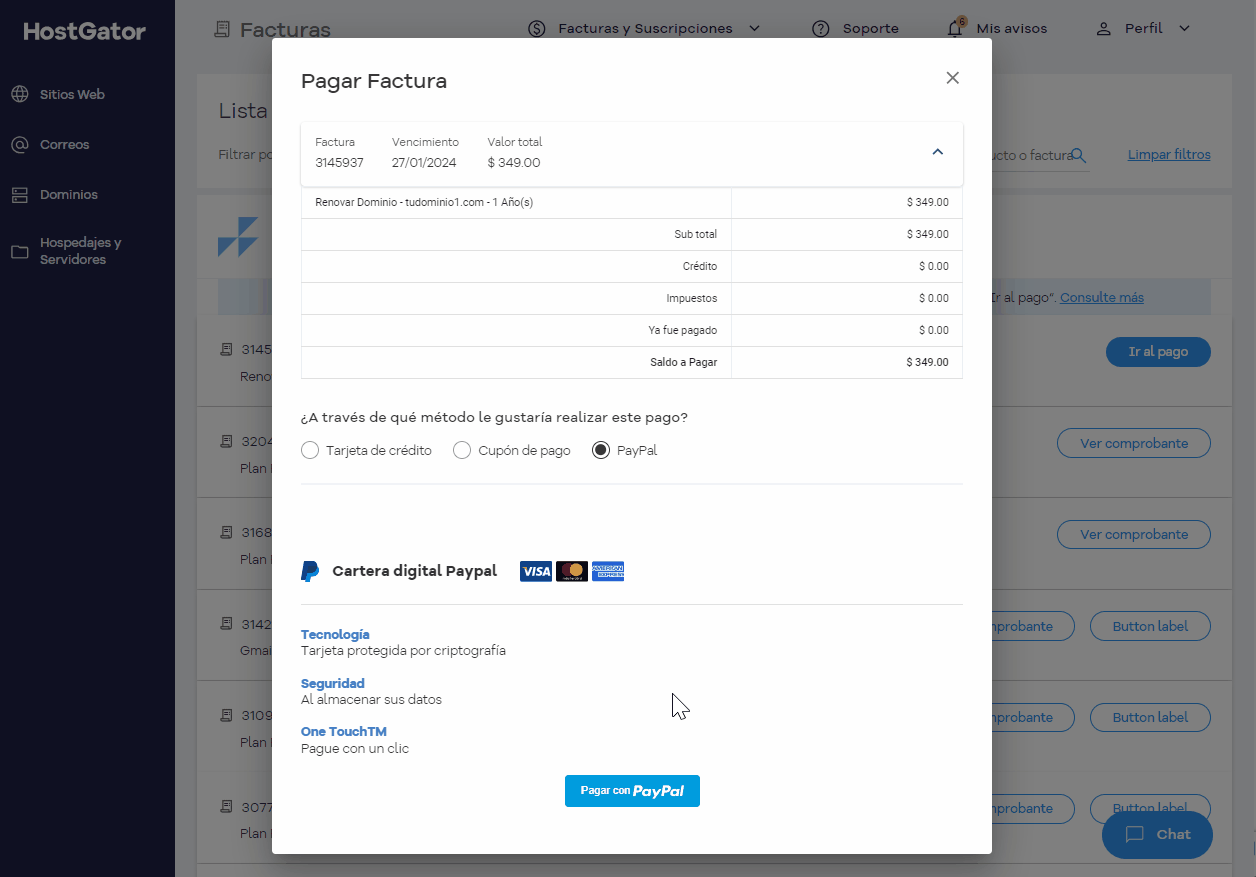Click the One TouchTM heading
This screenshot has height=877, width=1256.
tap(344, 732)
